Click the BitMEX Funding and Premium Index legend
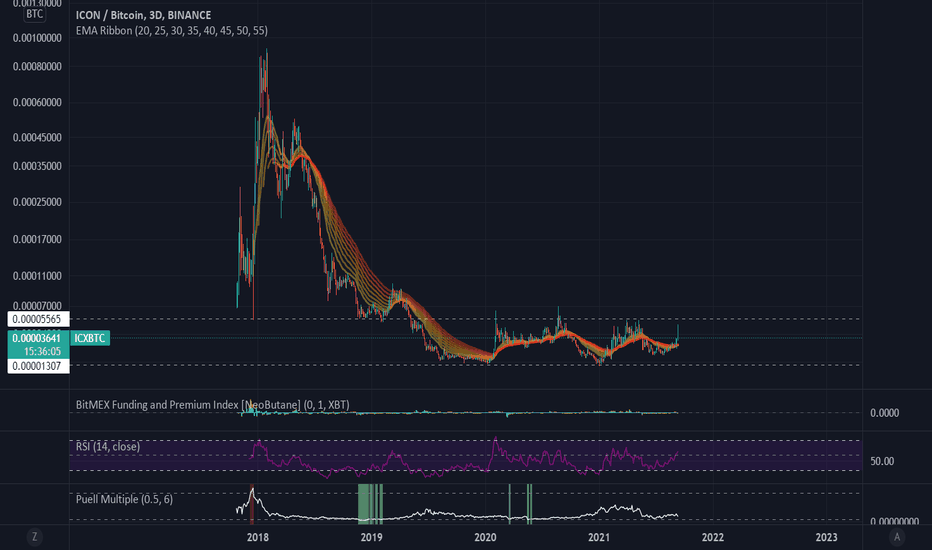 213,405
